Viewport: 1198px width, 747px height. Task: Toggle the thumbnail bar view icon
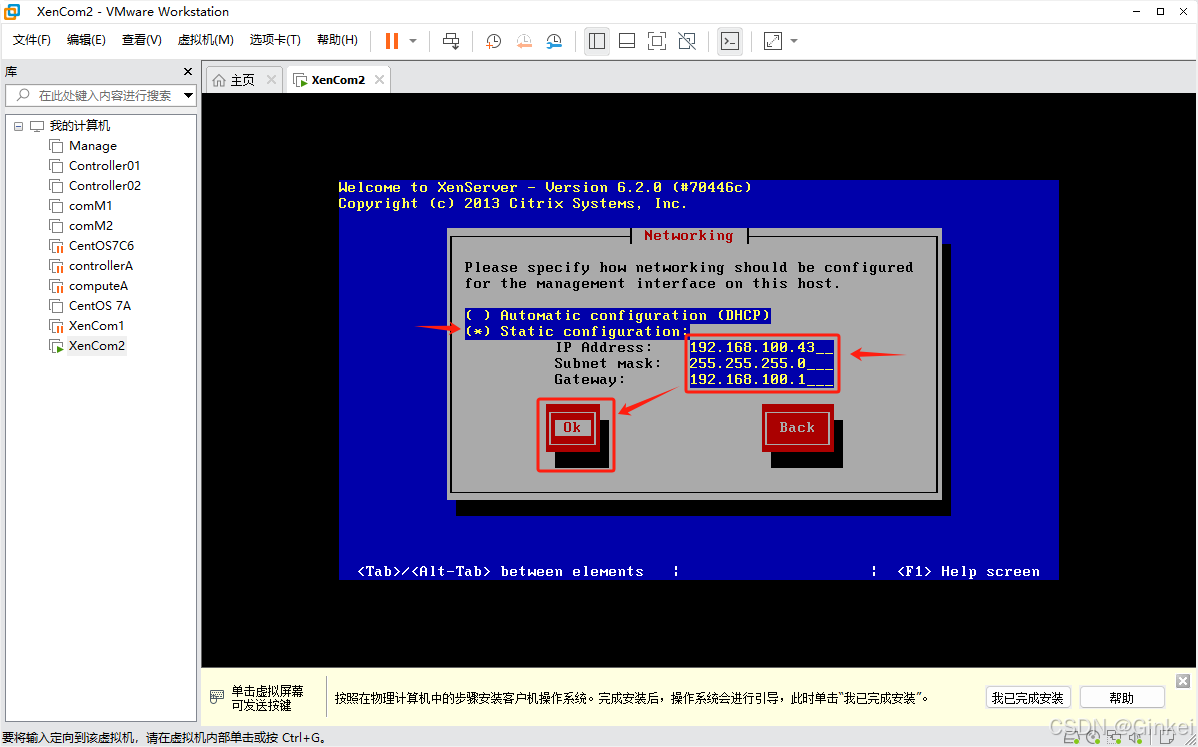pos(627,41)
